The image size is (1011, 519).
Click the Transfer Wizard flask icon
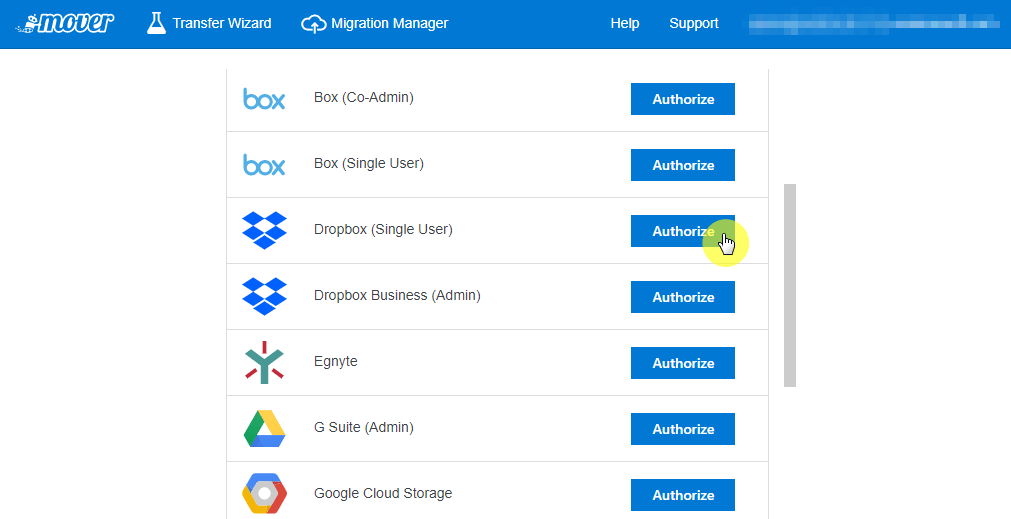[156, 23]
